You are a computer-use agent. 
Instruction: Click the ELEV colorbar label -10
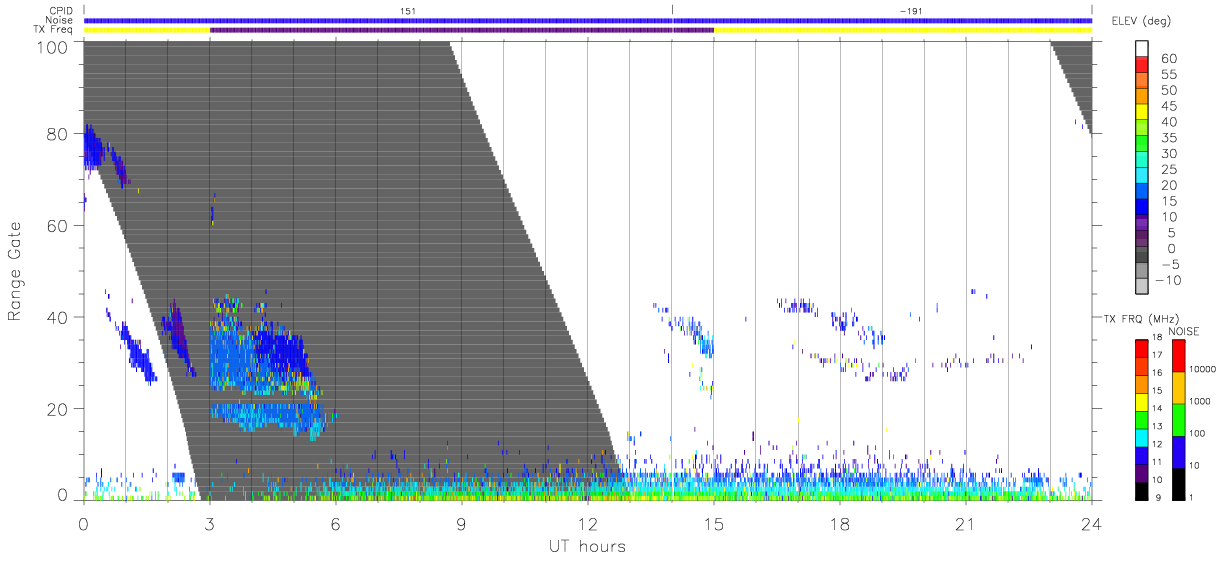pos(1167,281)
